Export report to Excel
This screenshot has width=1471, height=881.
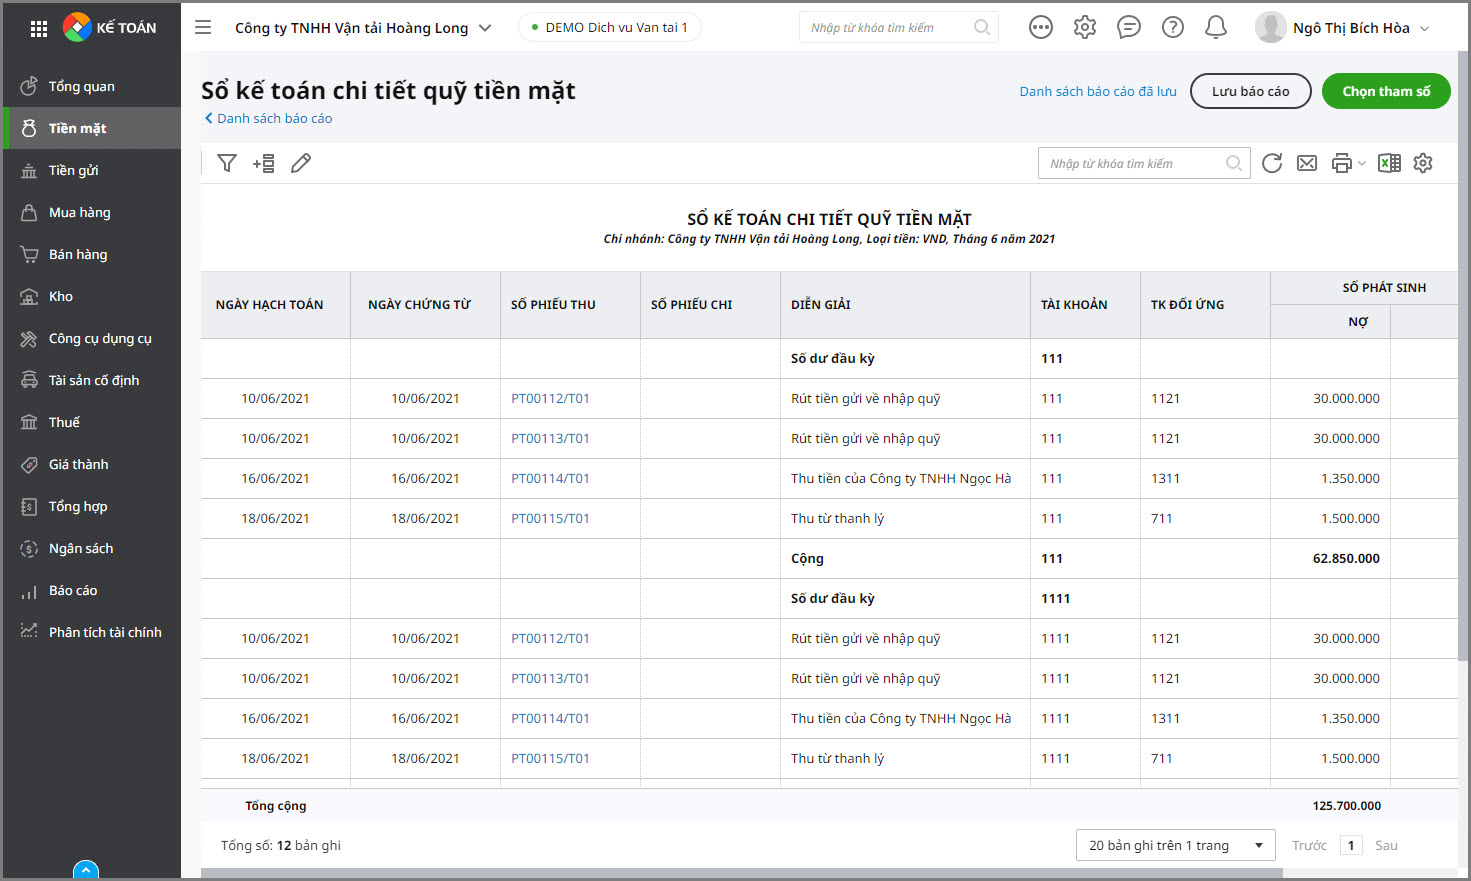pos(1389,163)
